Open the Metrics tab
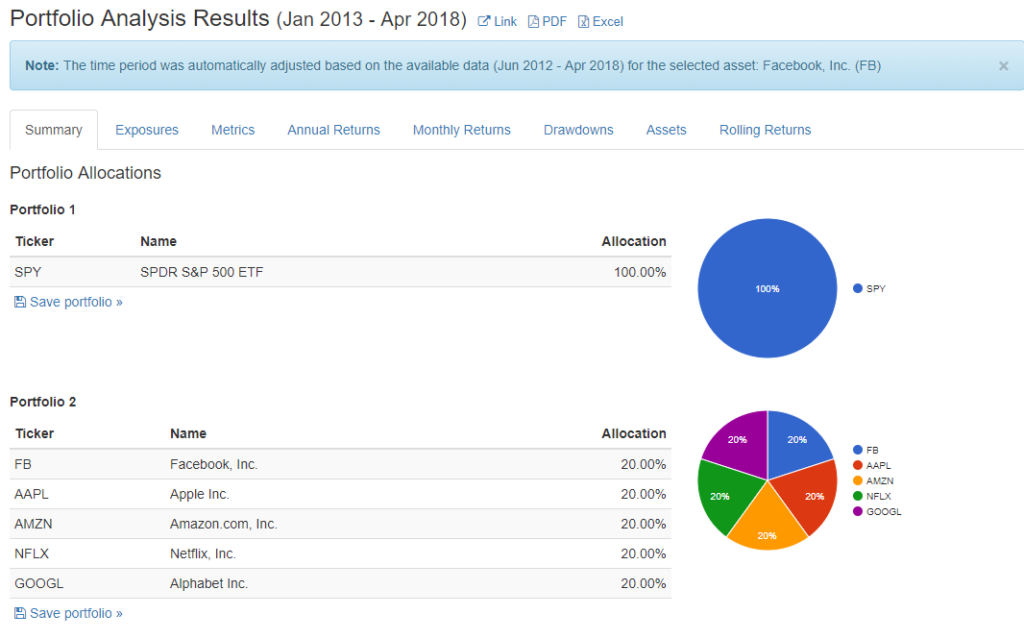This screenshot has width=1024, height=639. (x=233, y=130)
